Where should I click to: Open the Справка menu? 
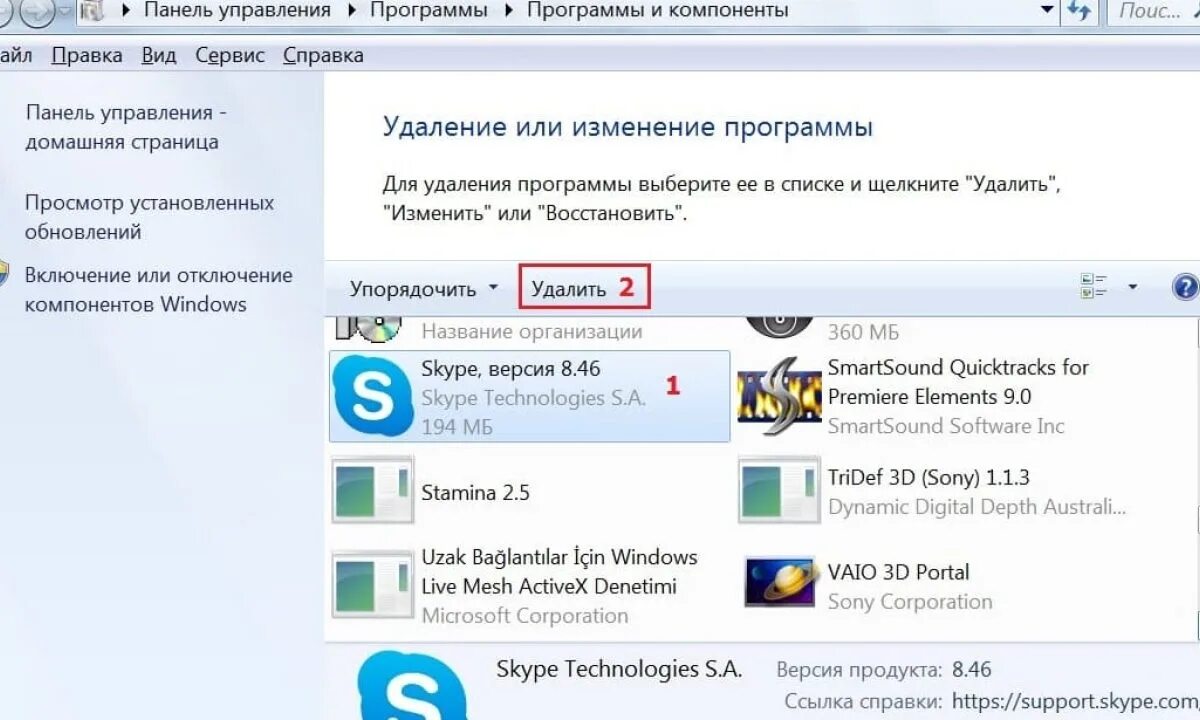coord(323,56)
